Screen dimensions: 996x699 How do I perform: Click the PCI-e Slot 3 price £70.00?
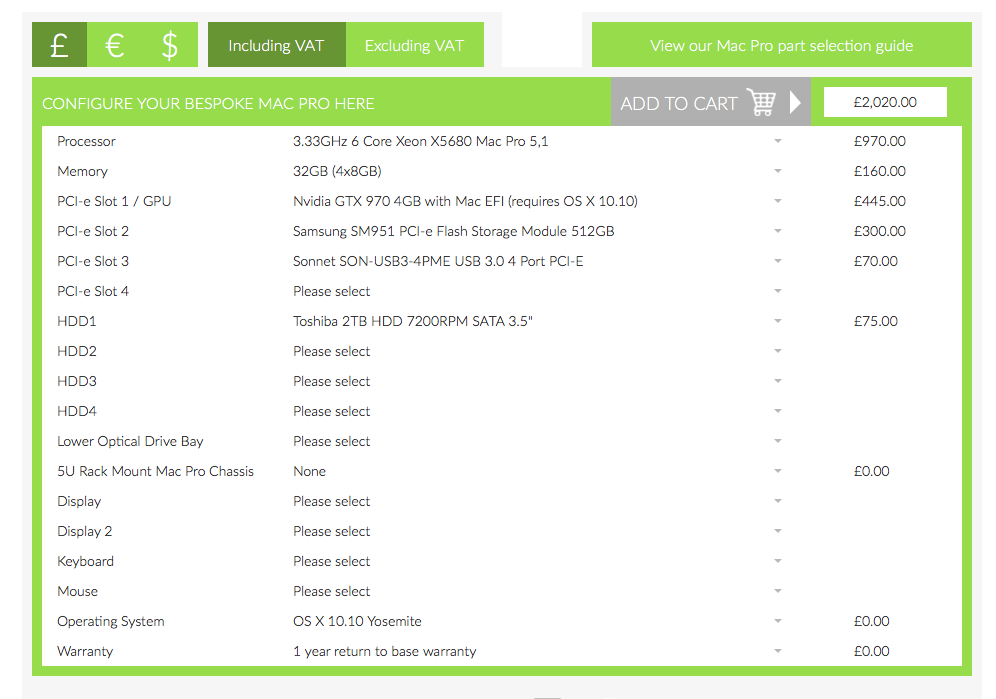click(876, 261)
